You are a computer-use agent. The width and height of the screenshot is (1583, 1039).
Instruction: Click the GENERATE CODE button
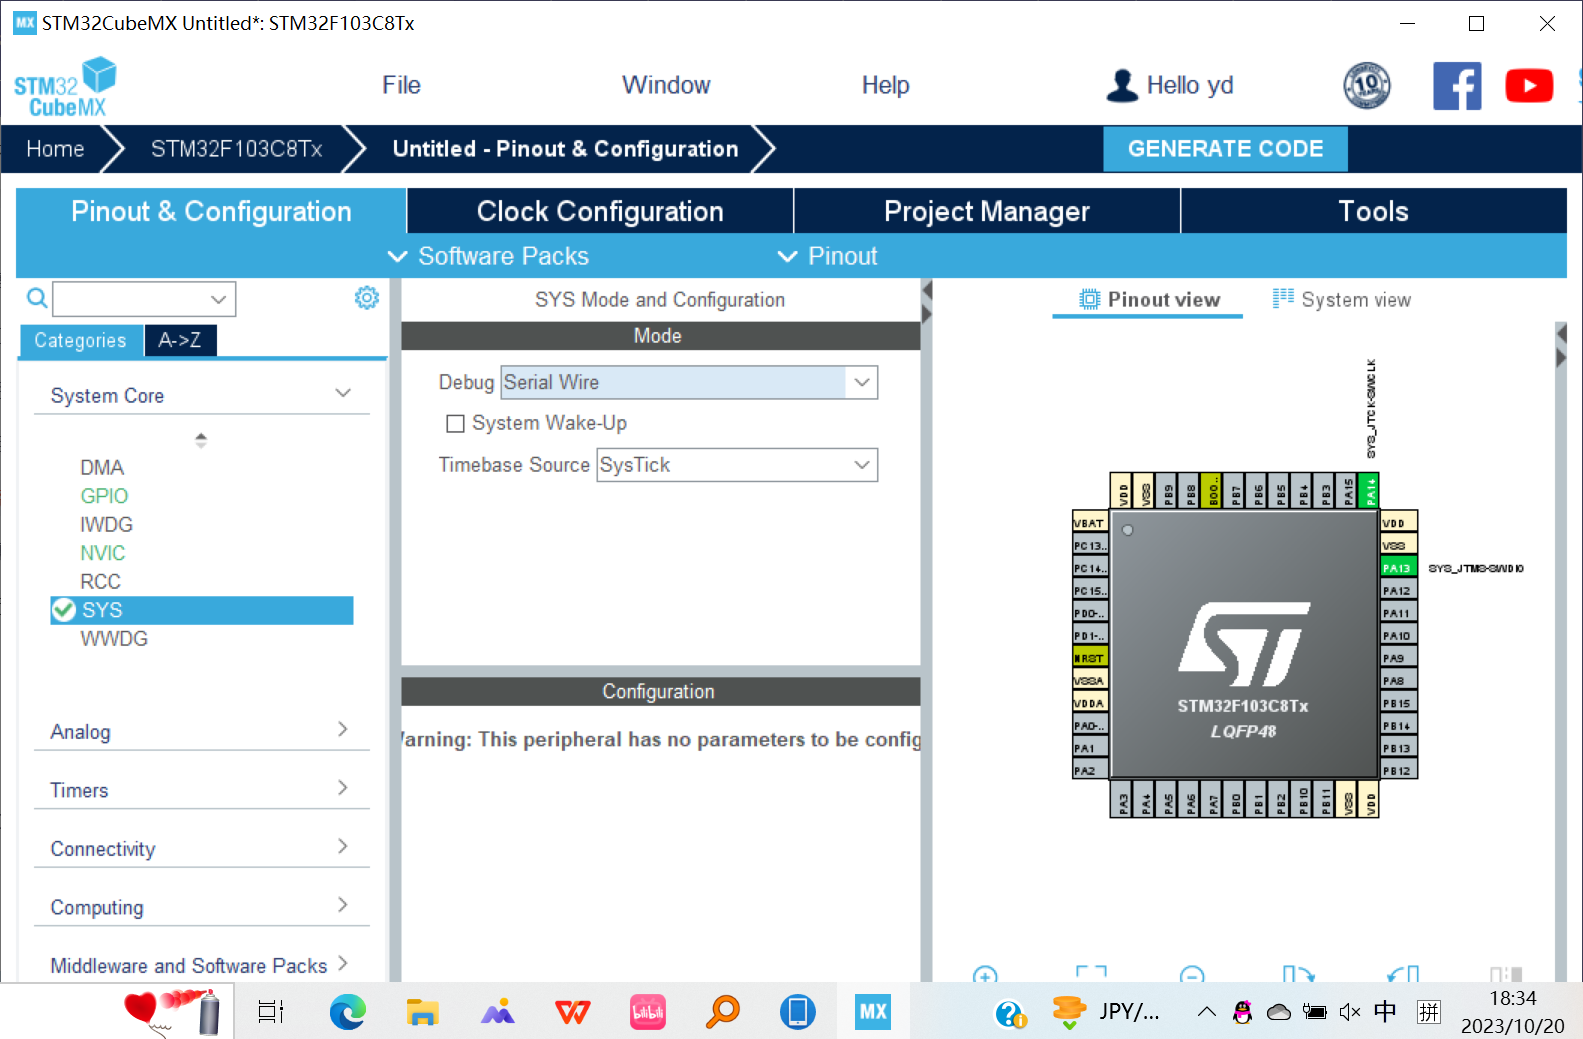click(1225, 148)
